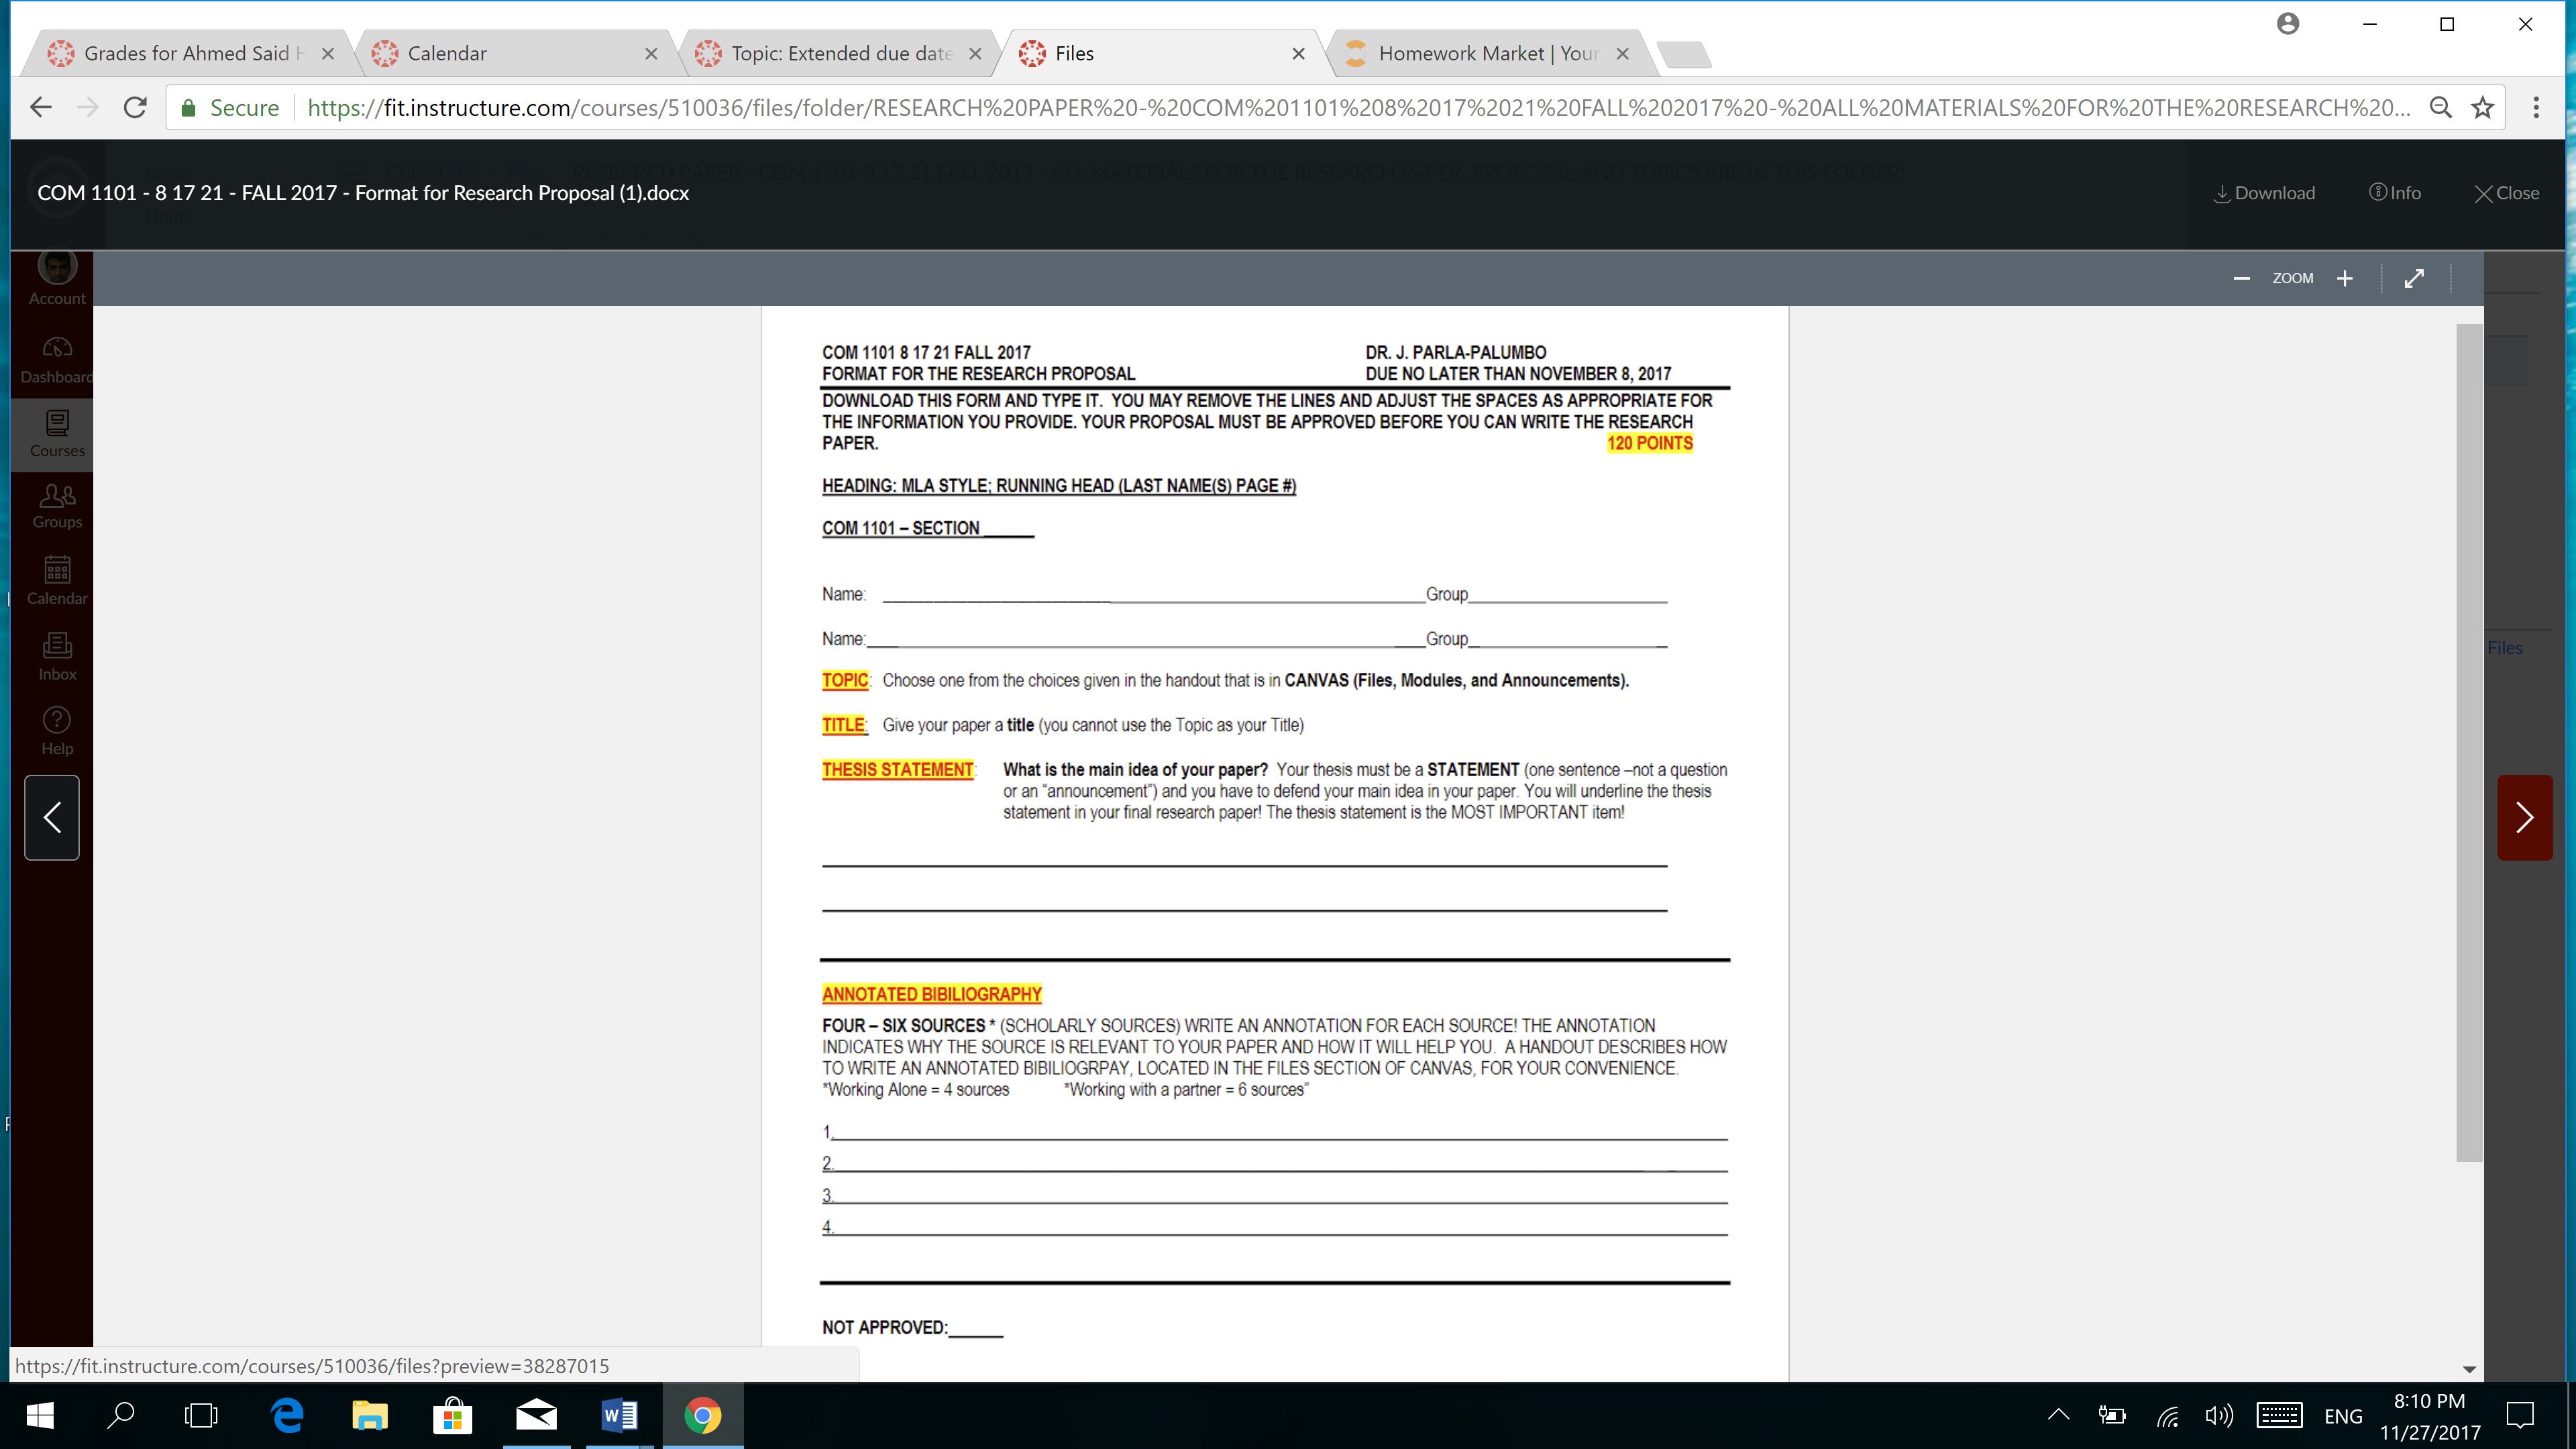The width and height of the screenshot is (2576, 1449).
Task: Close the Topic: Extended due date tab
Action: coord(975,54)
